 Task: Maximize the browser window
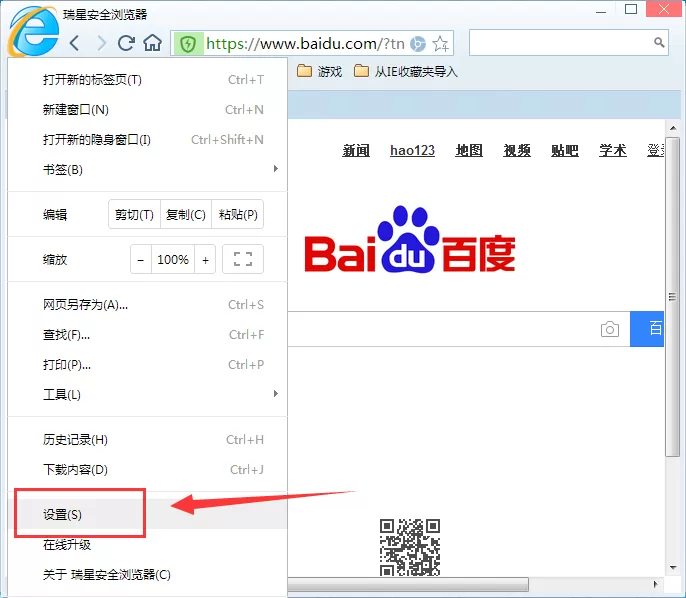pos(630,9)
